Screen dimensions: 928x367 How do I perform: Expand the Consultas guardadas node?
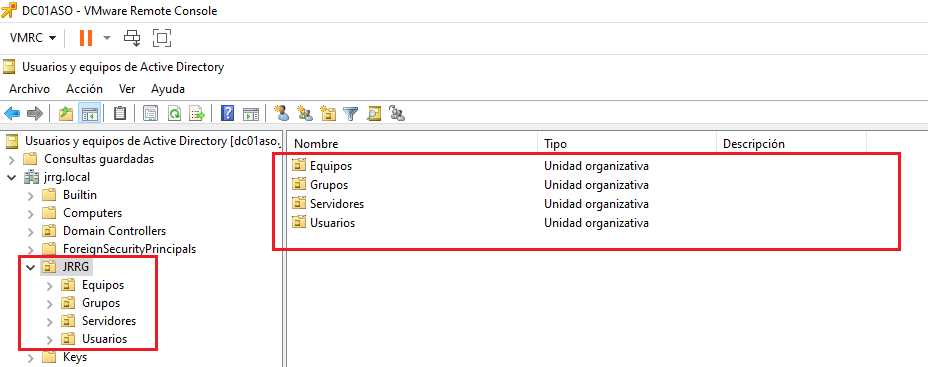[x=12, y=159]
